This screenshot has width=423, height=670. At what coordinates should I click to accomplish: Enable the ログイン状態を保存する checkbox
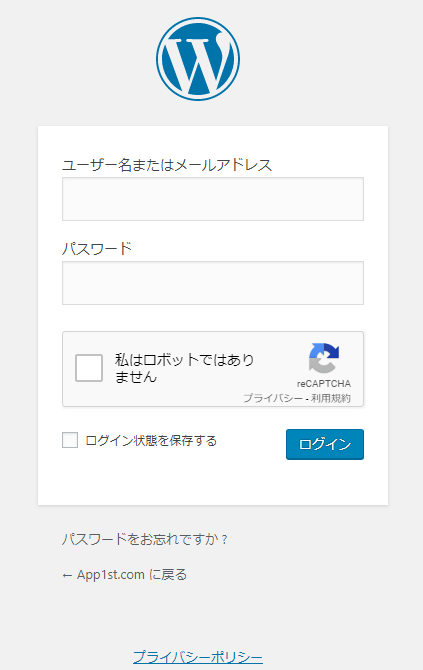[70, 440]
